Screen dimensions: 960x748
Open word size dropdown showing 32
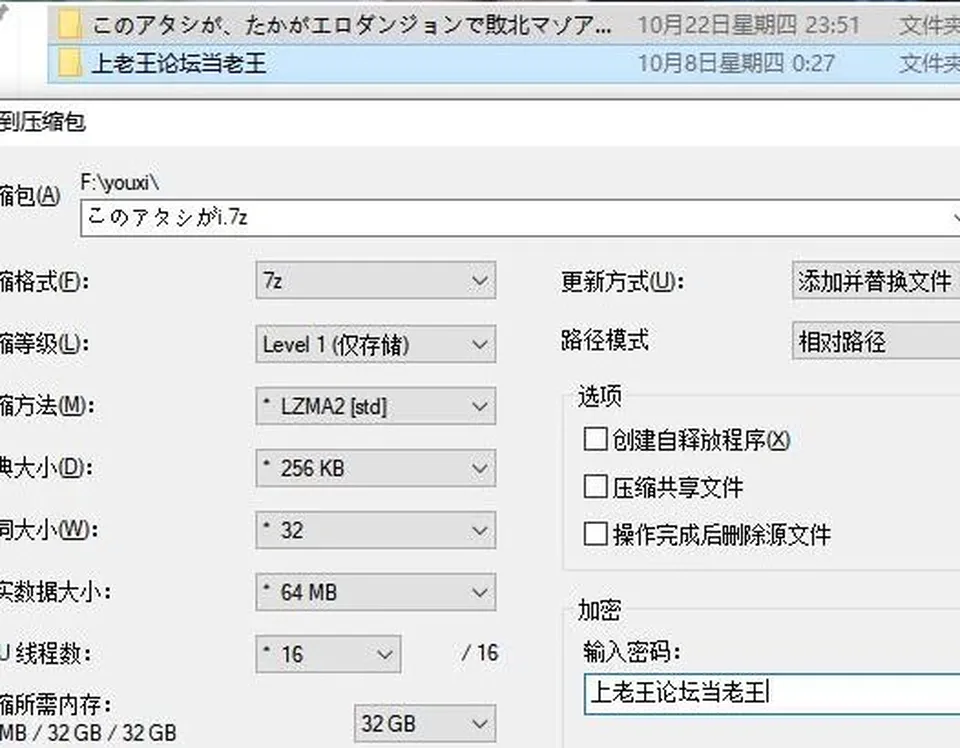375,530
